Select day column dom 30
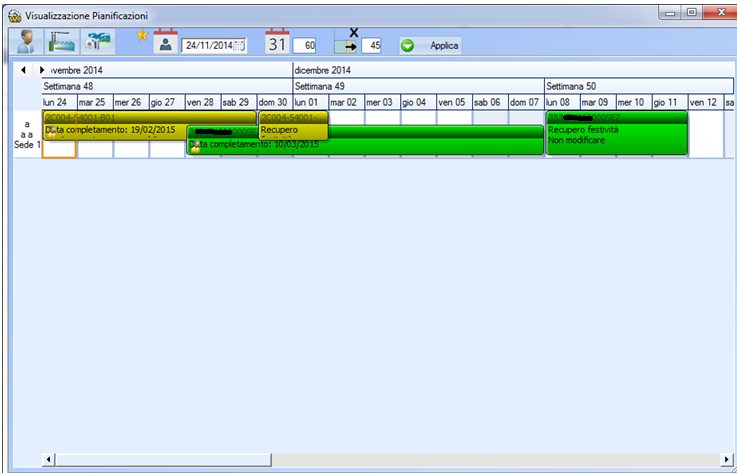The width and height of the screenshot is (737, 475). click(x=274, y=102)
